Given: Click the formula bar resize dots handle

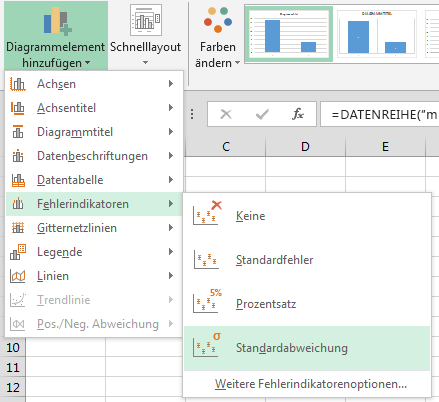Looking at the screenshot, I should click(192, 114).
